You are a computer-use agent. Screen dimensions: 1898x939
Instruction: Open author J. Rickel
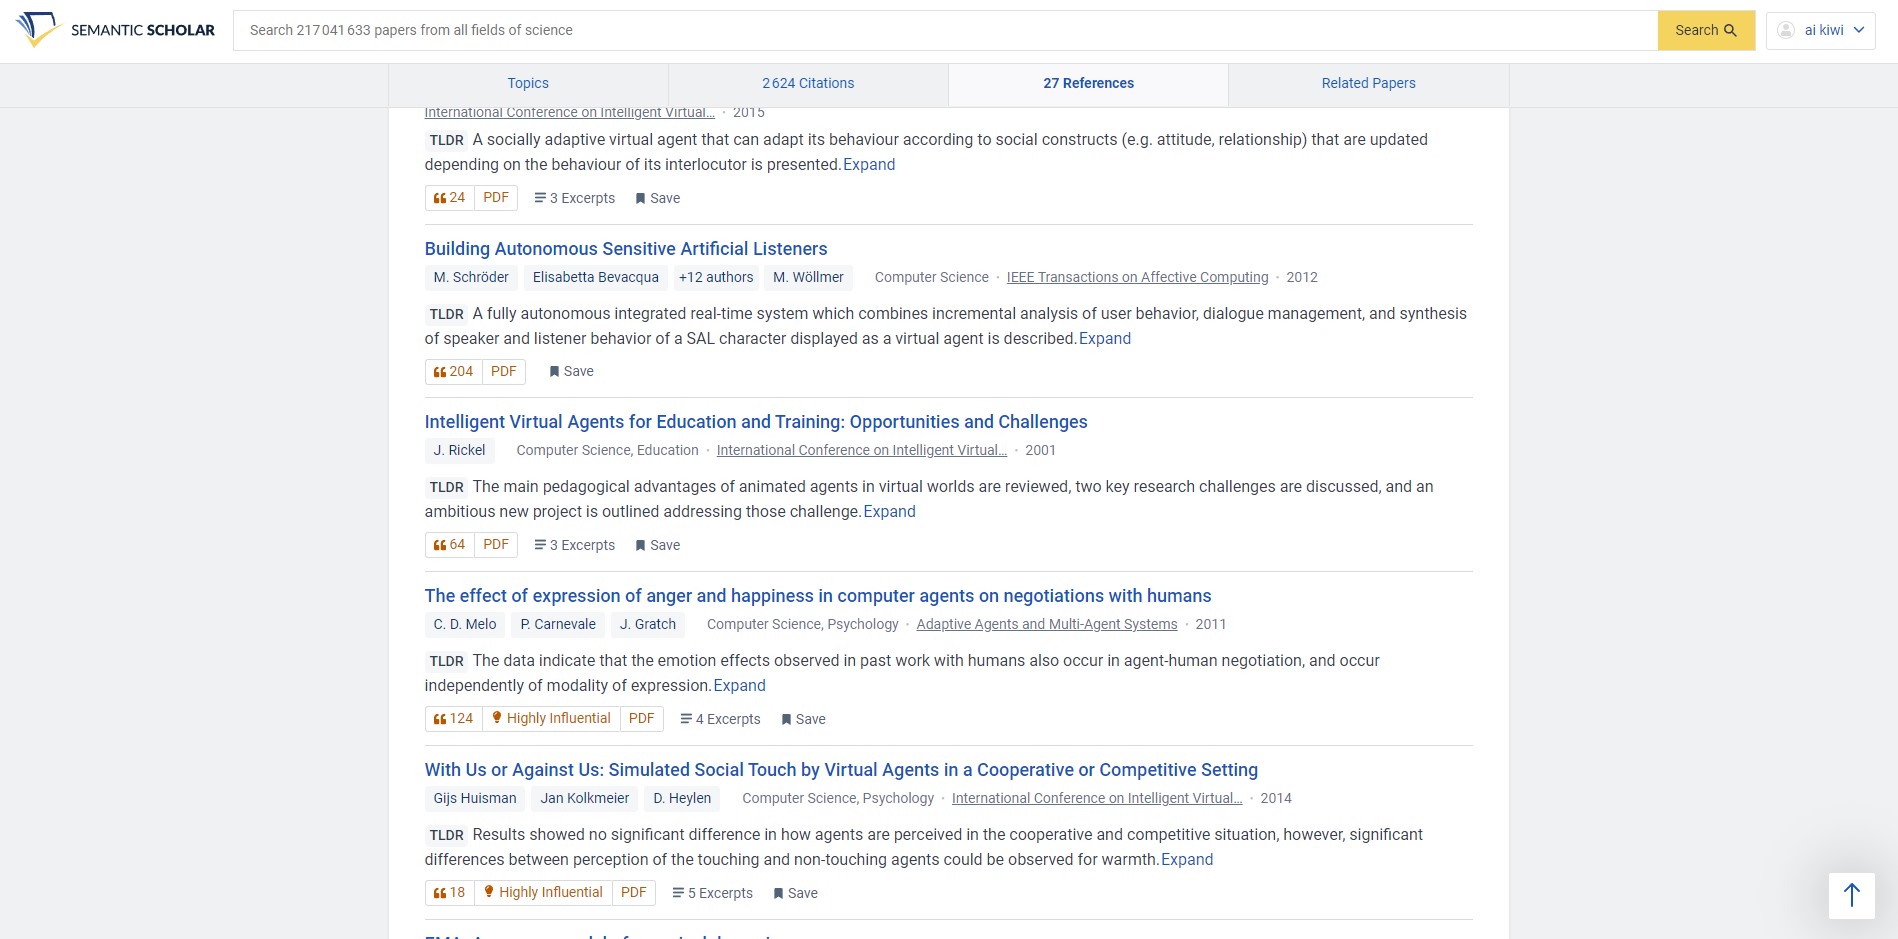(x=459, y=451)
